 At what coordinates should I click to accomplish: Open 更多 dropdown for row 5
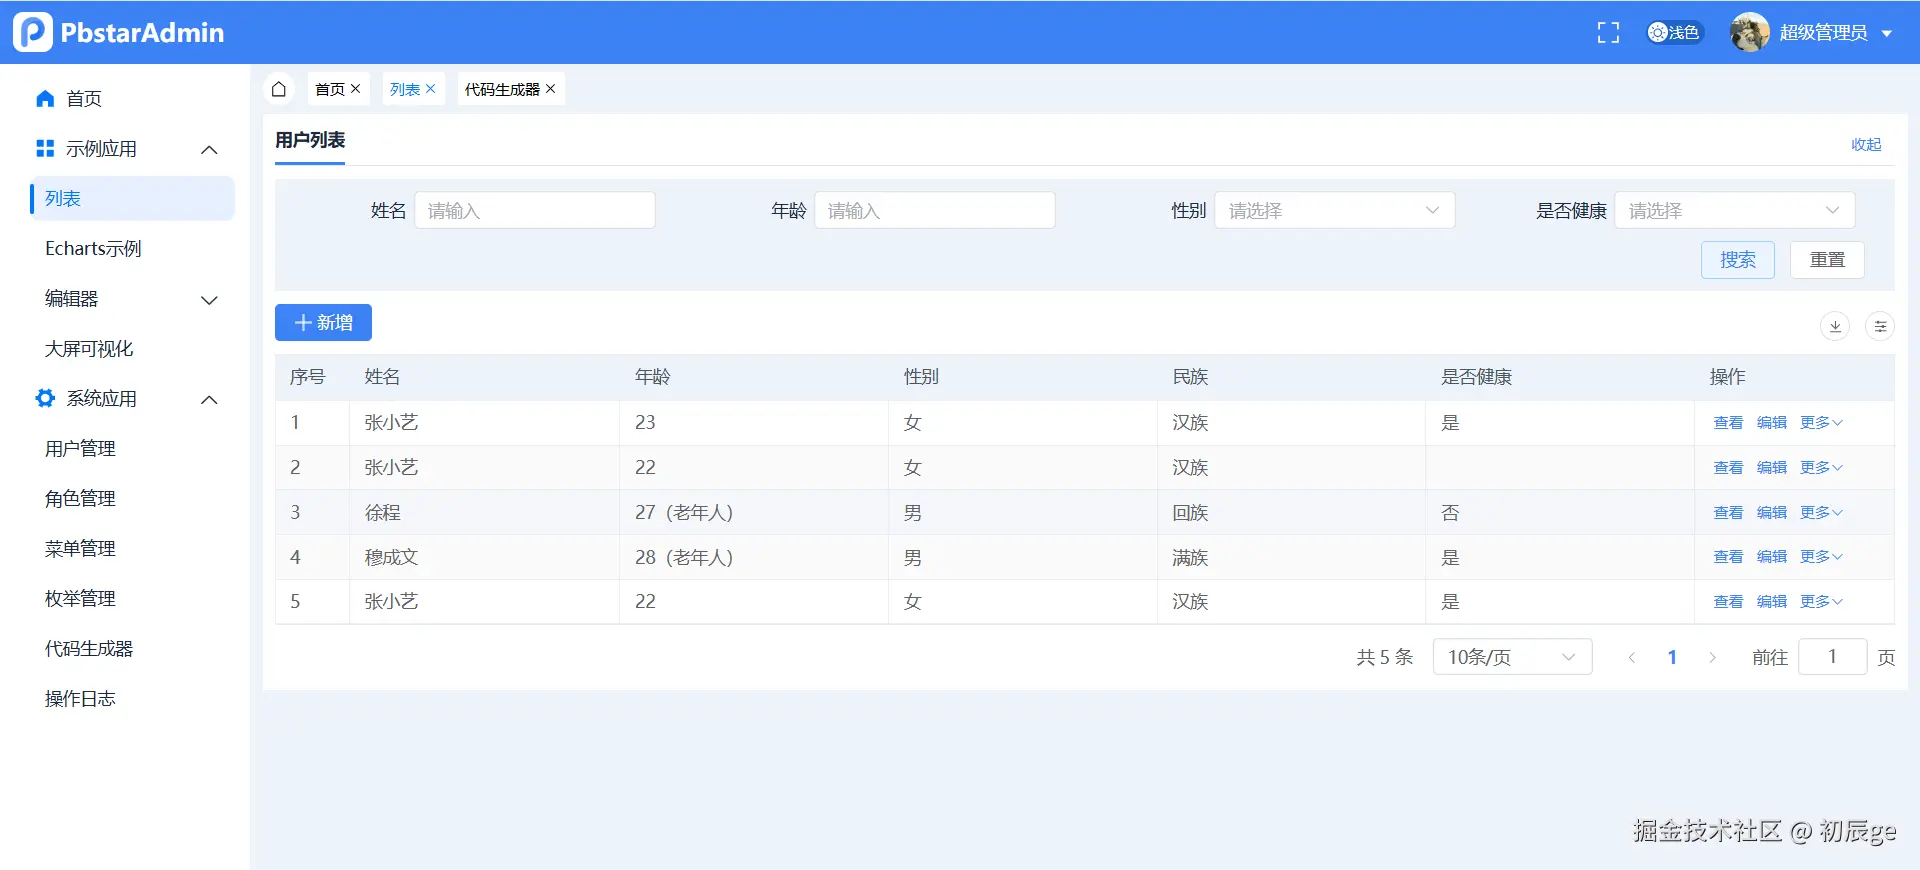click(x=1821, y=601)
